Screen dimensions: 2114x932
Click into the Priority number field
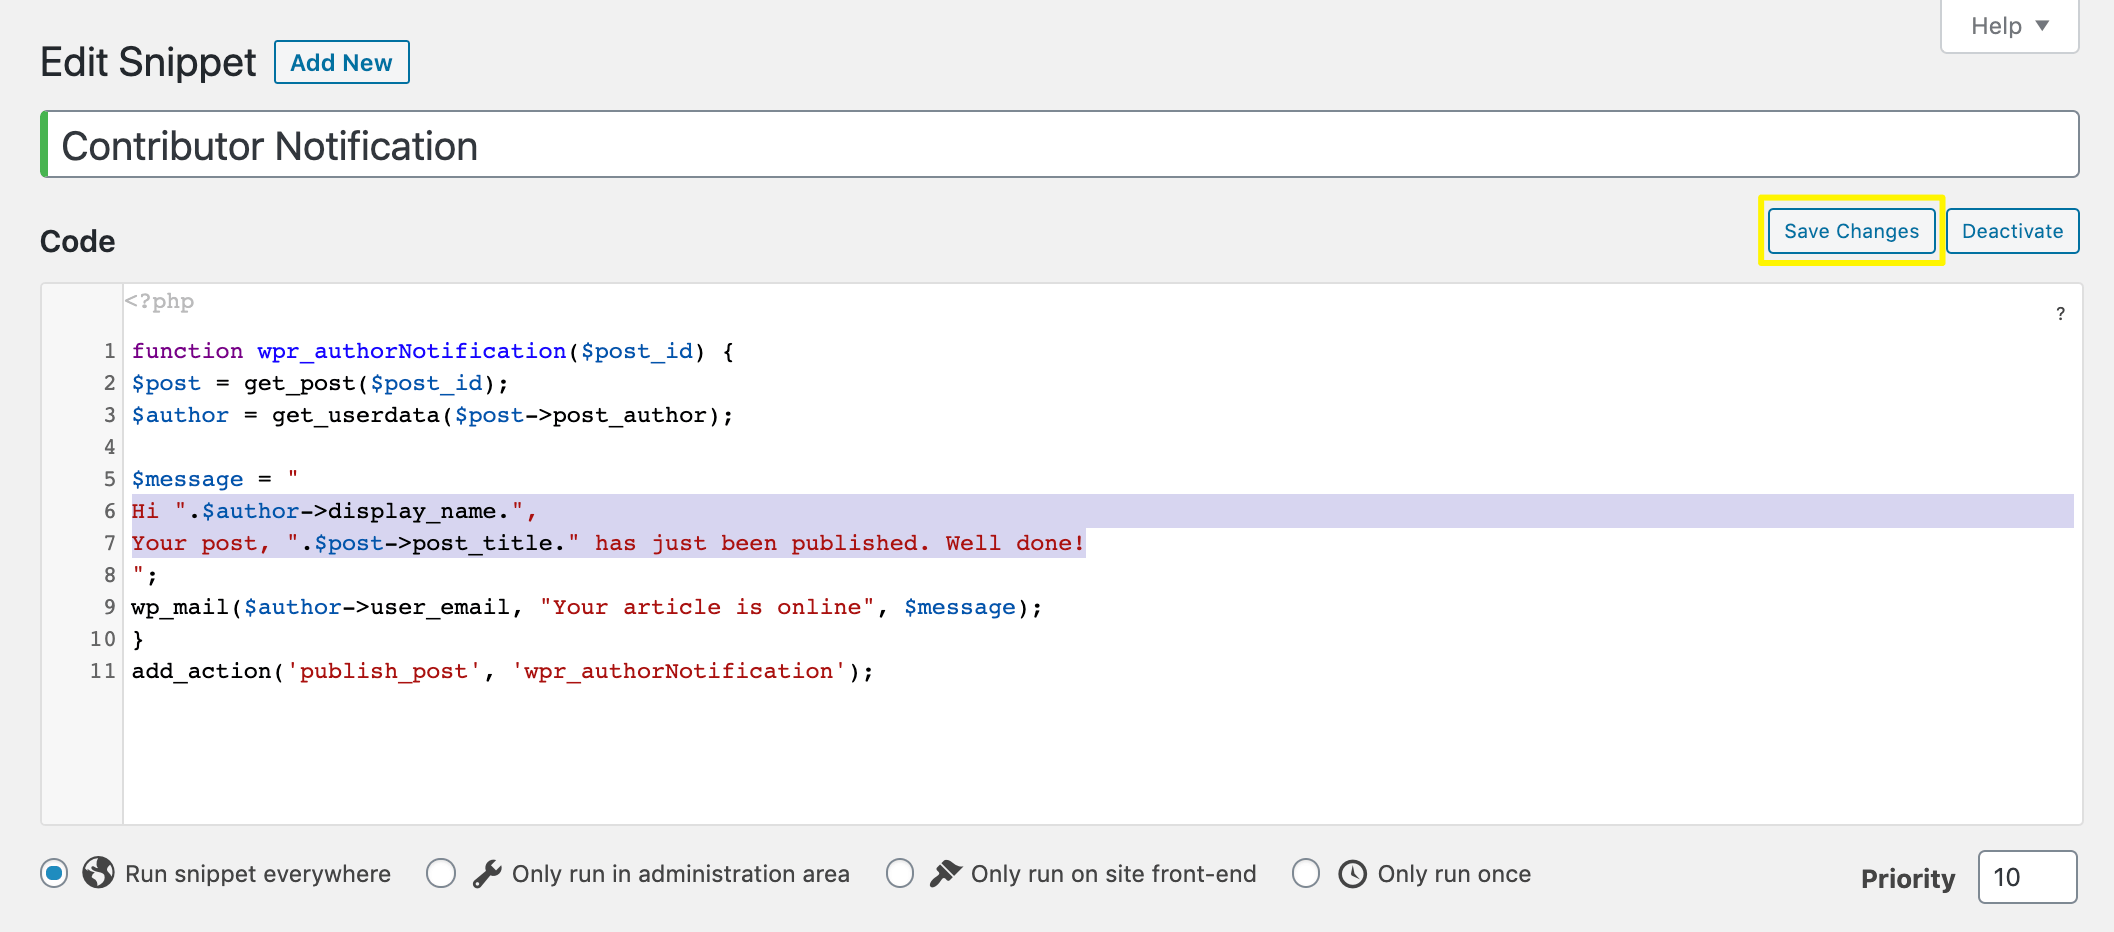2026,877
